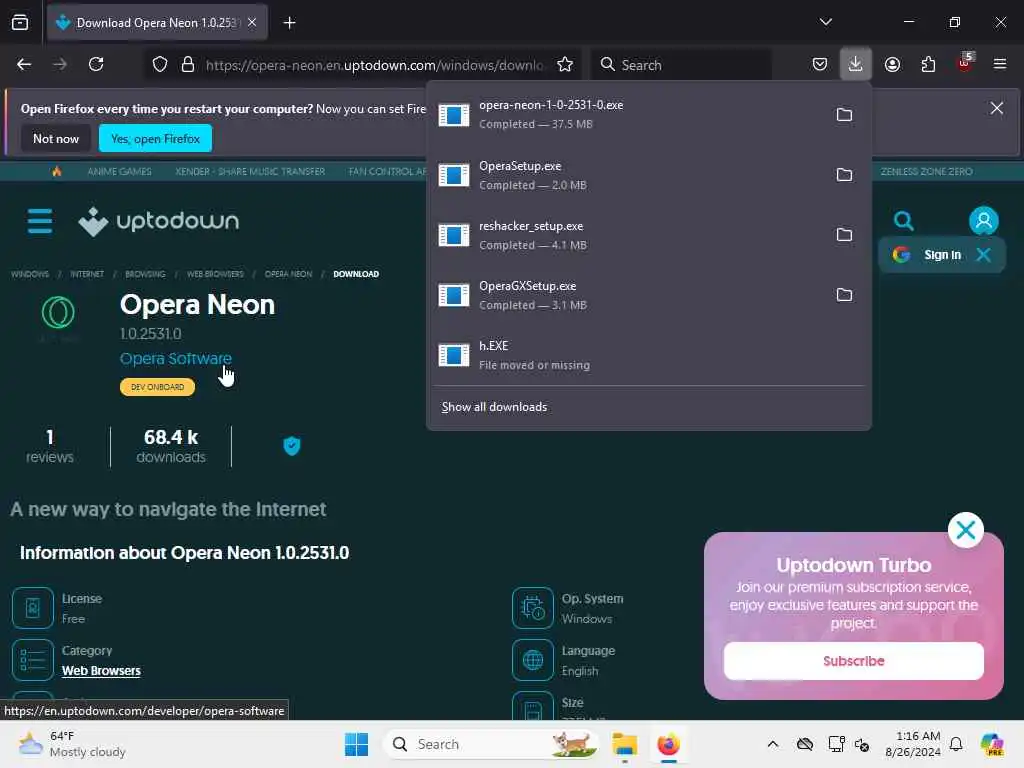Go back to the previous page

pyautogui.click(x=24, y=64)
